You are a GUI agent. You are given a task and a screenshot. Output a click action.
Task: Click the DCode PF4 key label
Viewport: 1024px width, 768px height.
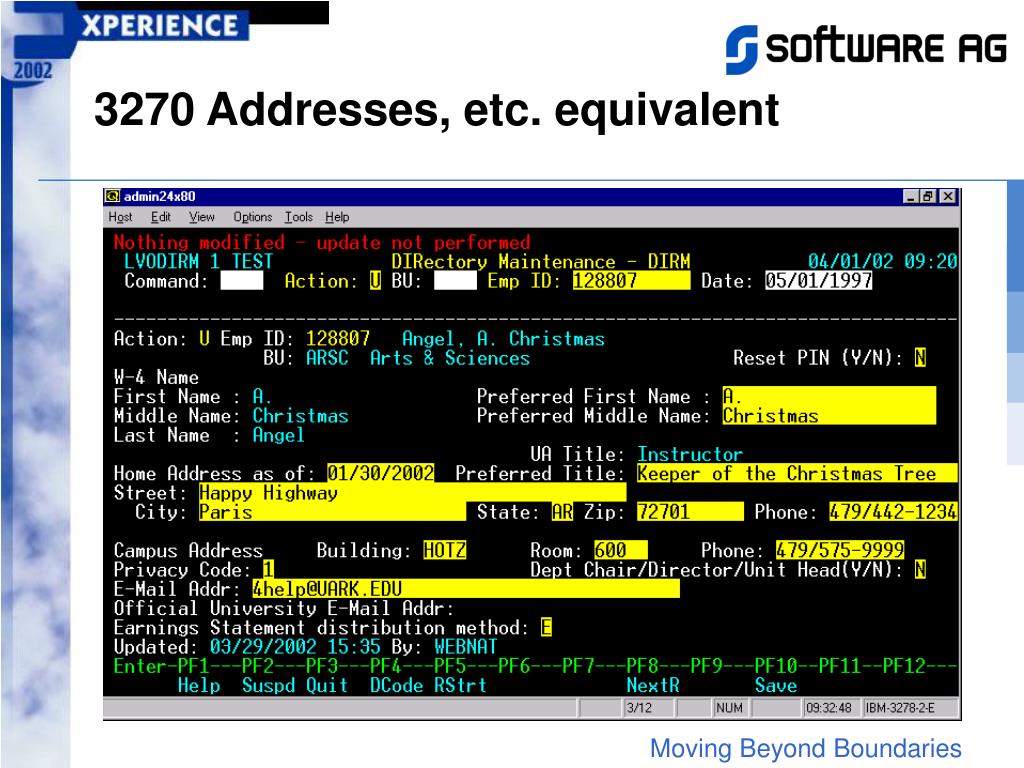(x=396, y=685)
